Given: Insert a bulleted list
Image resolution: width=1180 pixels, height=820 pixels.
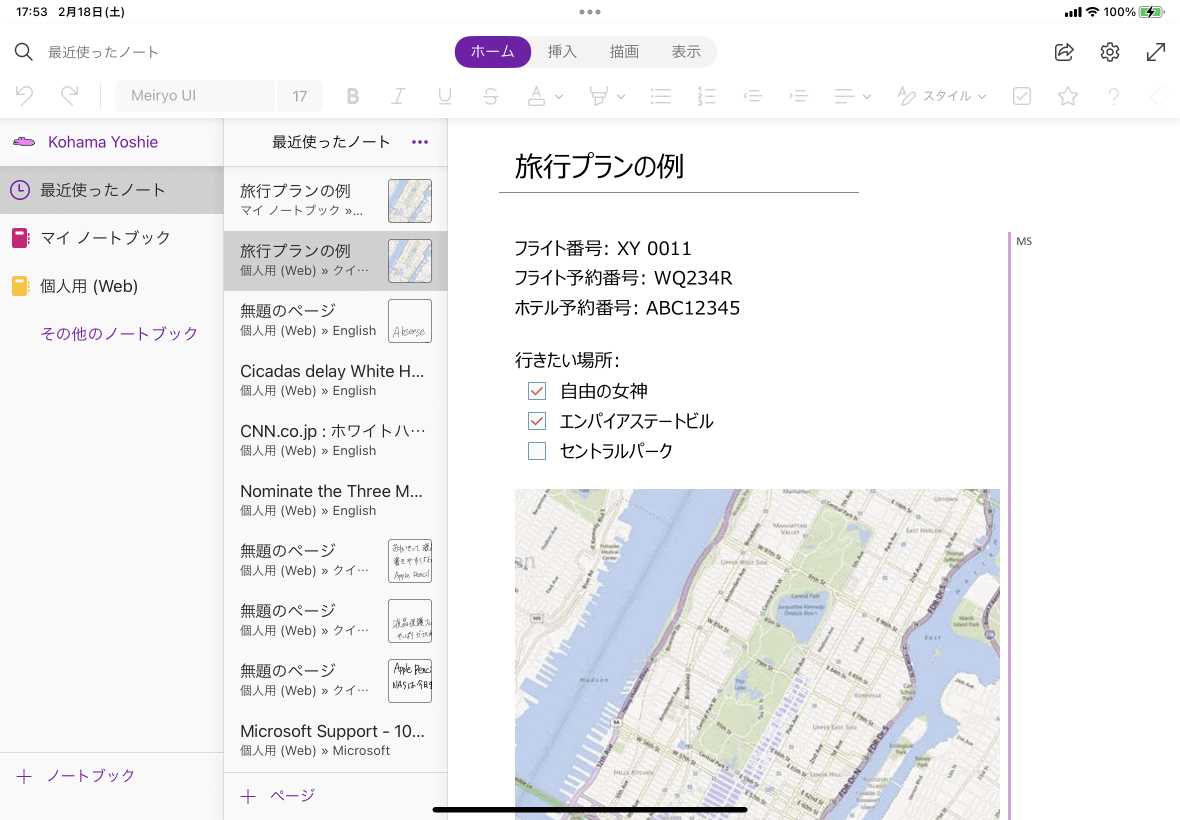Looking at the screenshot, I should pos(660,96).
